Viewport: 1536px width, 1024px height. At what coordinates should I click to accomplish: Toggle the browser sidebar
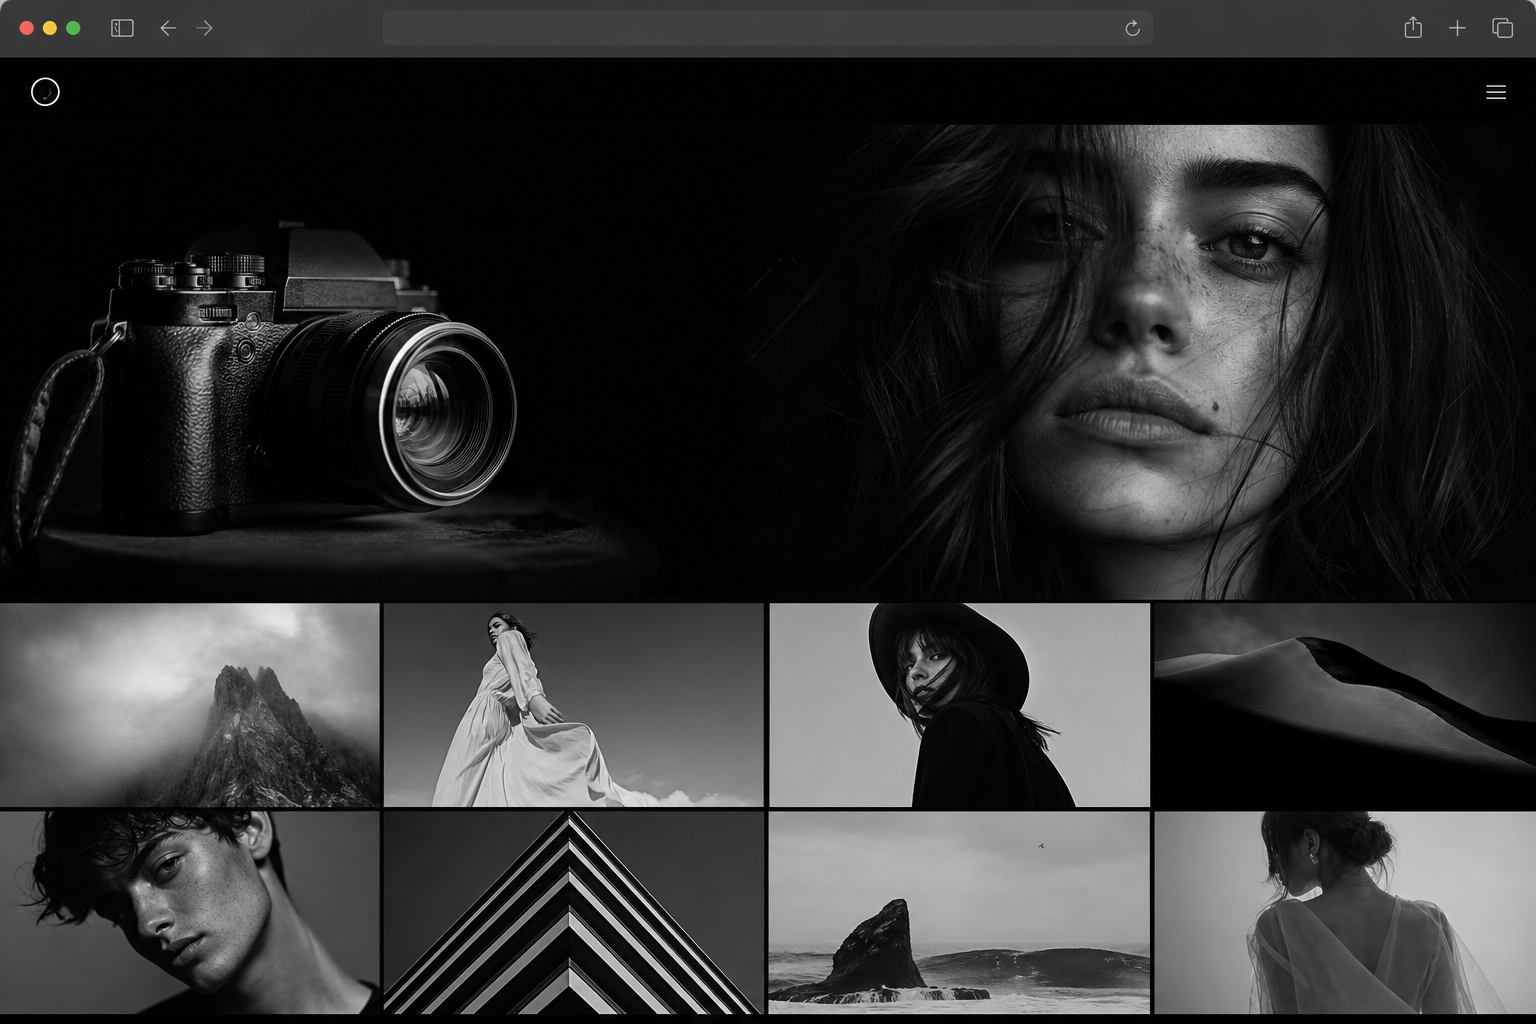(122, 28)
